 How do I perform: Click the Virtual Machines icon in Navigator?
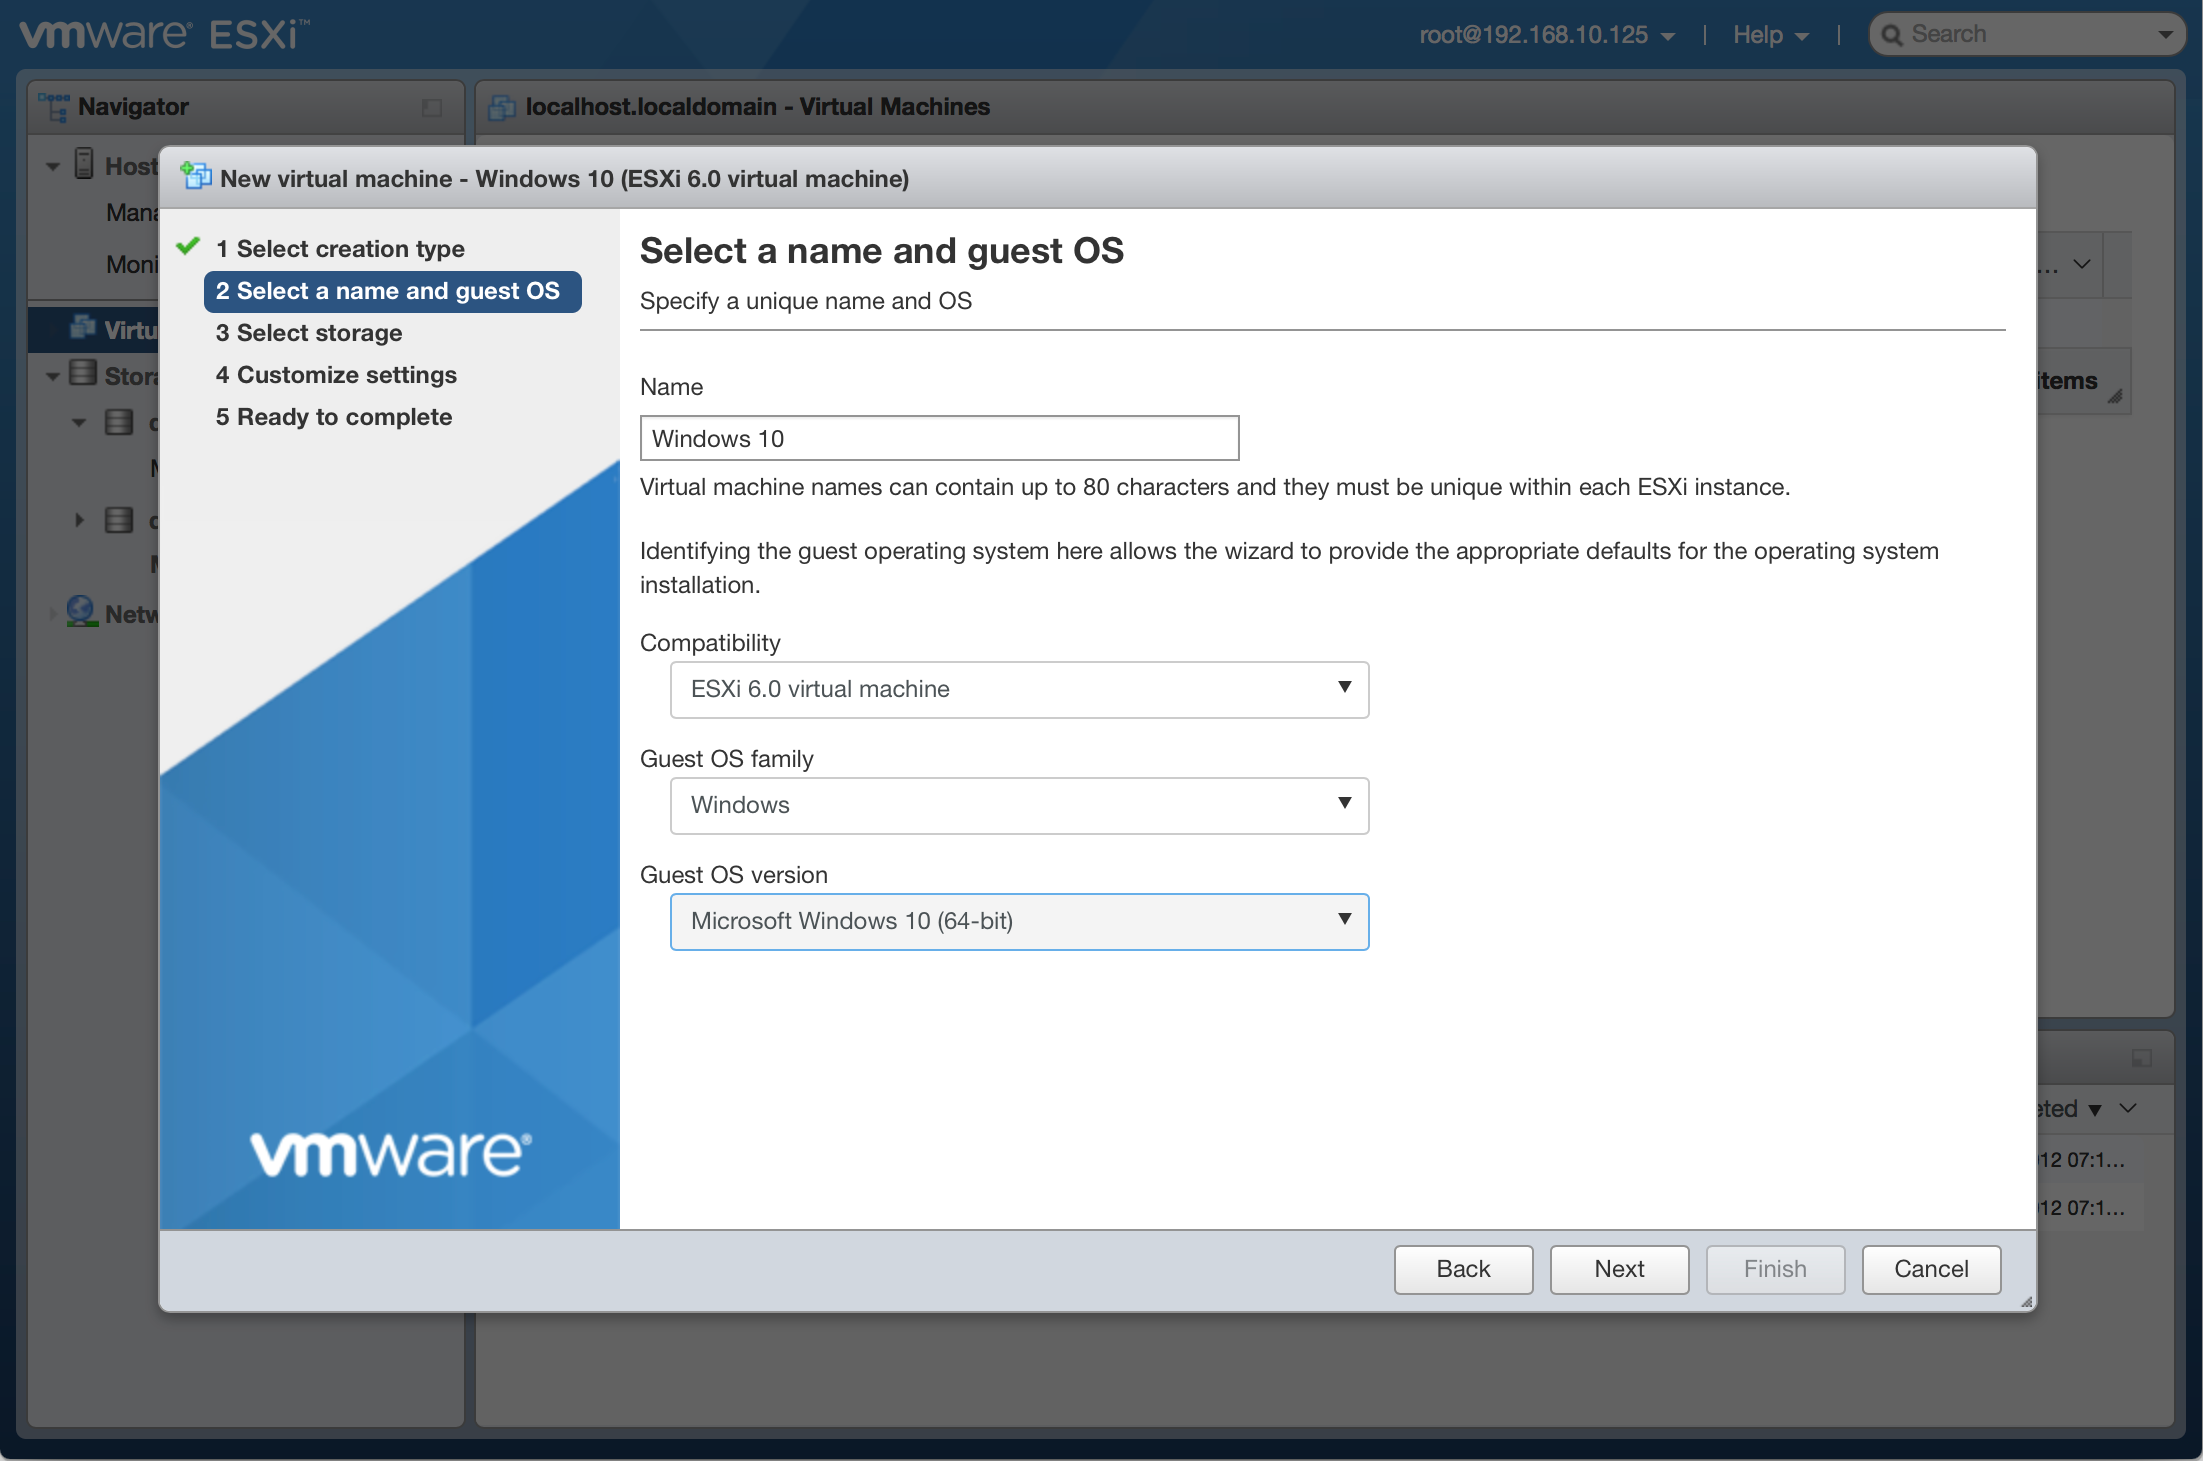83,328
